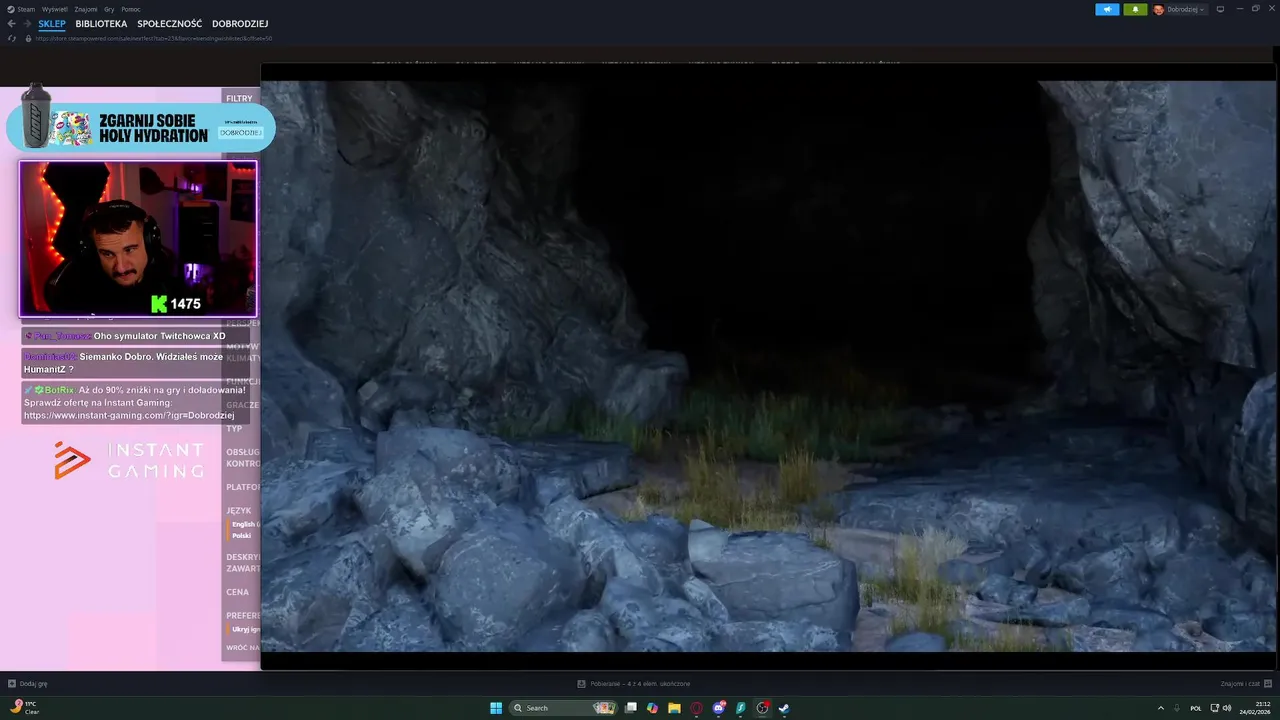Expand the CENA filter section
The image size is (1280, 720).
tap(237, 592)
